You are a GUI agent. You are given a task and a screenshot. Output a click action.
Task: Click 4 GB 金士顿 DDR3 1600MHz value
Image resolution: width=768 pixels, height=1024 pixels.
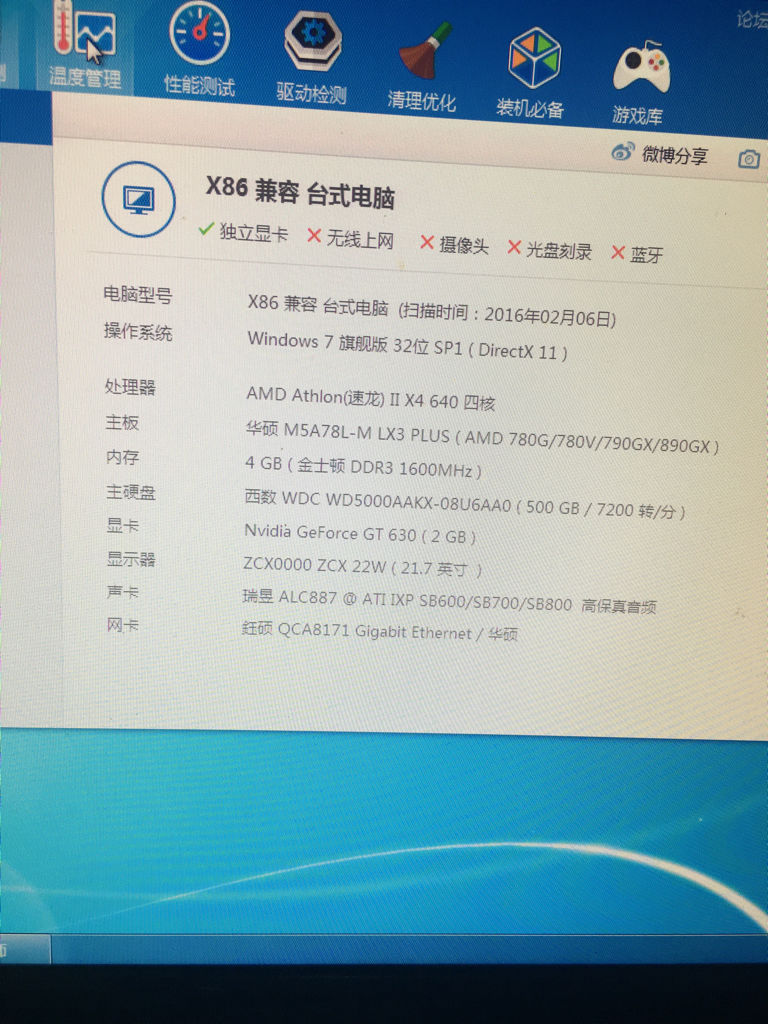[363, 466]
